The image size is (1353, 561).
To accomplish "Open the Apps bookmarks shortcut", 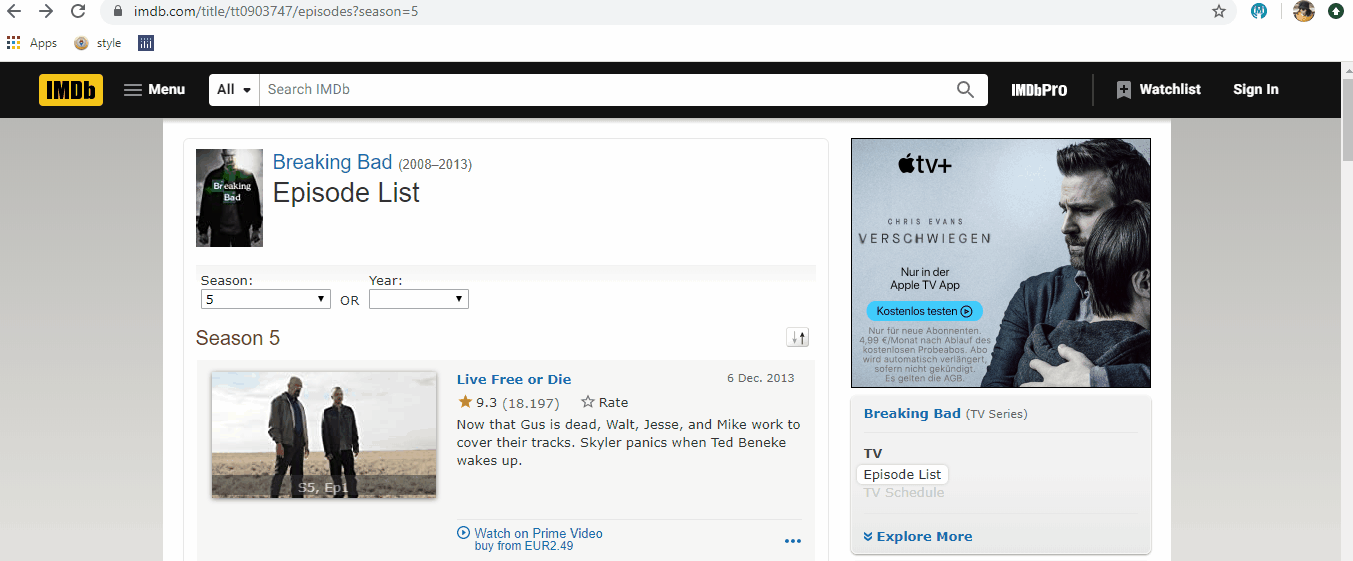I will click(x=32, y=43).
